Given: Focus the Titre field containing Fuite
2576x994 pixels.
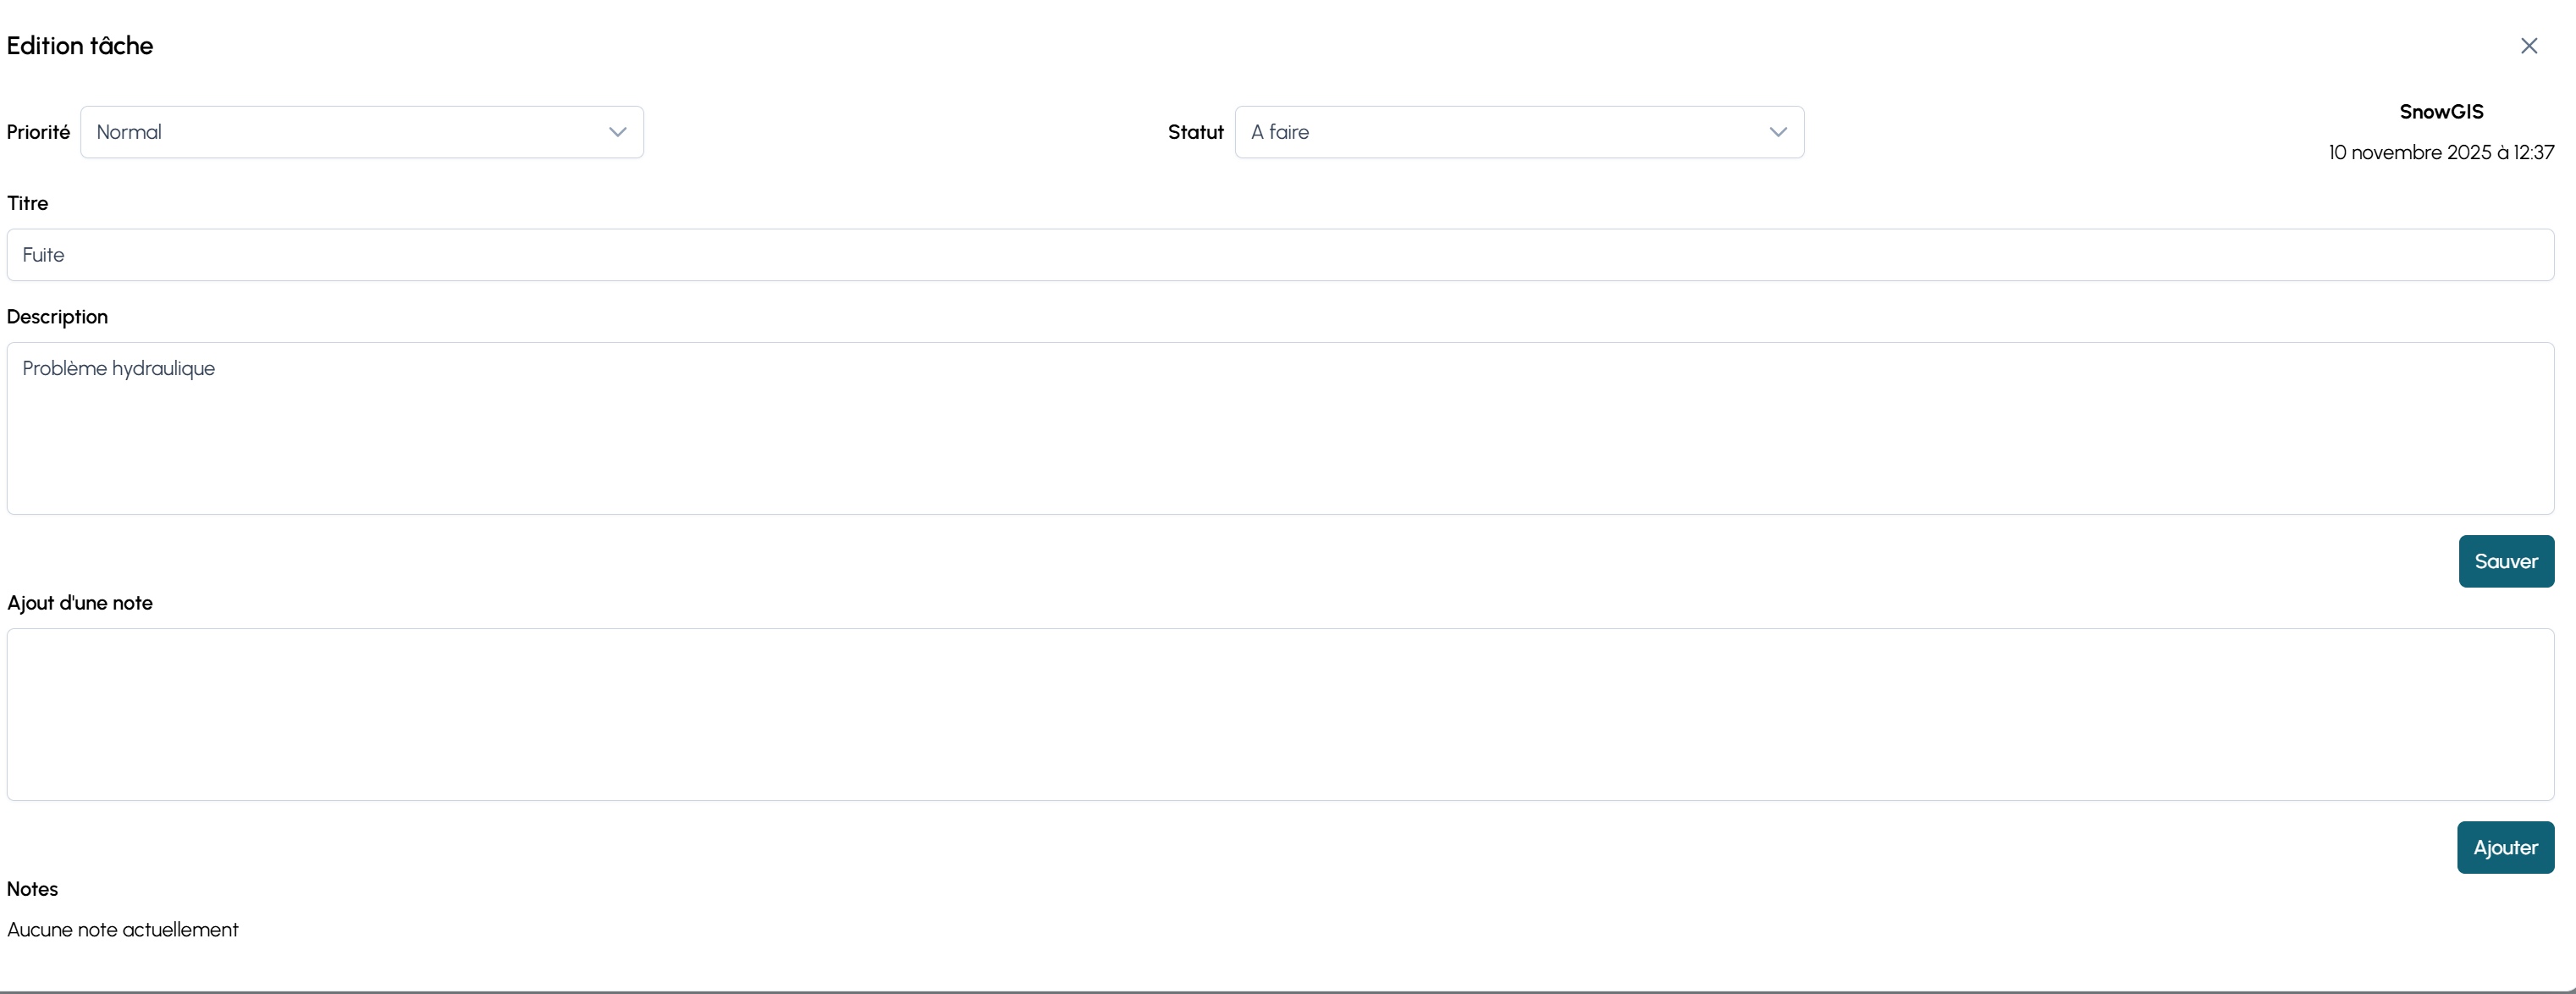Looking at the screenshot, I should pyautogui.click(x=1280, y=255).
